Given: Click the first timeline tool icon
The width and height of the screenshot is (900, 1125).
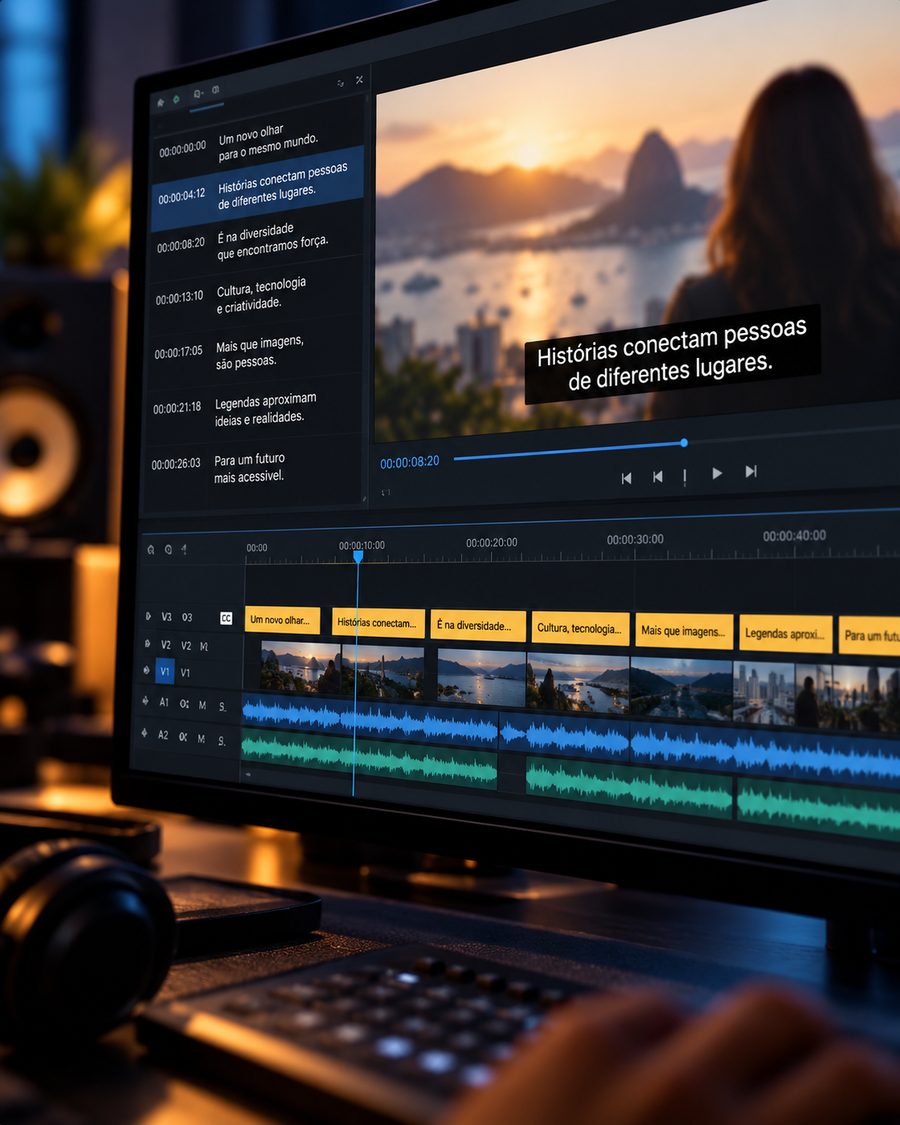Looking at the screenshot, I should click(x=151, y=550).
